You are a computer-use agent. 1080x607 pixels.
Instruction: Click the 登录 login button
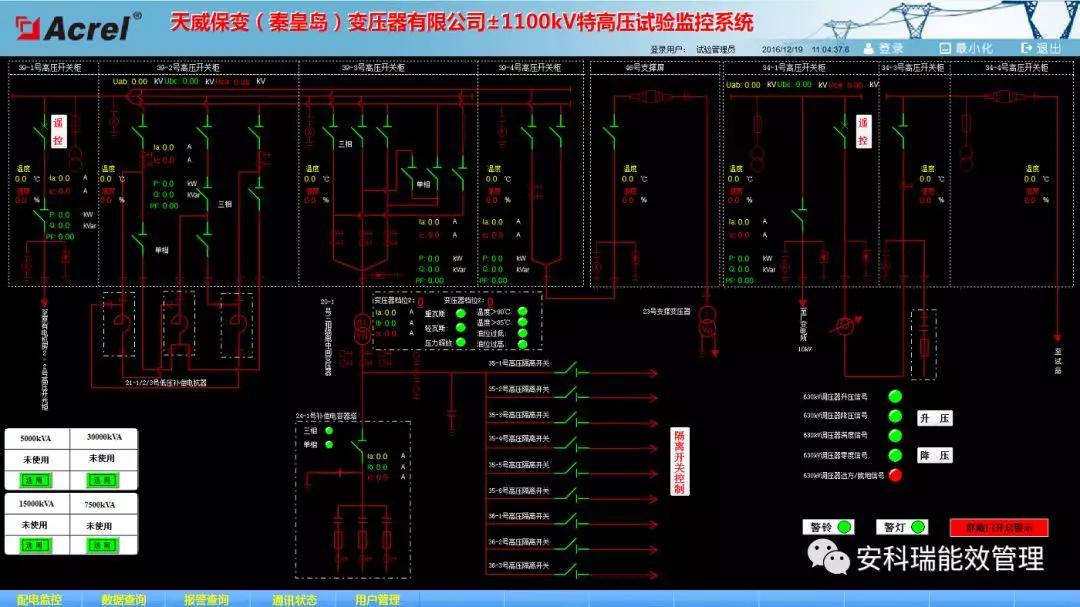(x=884, y=48)
